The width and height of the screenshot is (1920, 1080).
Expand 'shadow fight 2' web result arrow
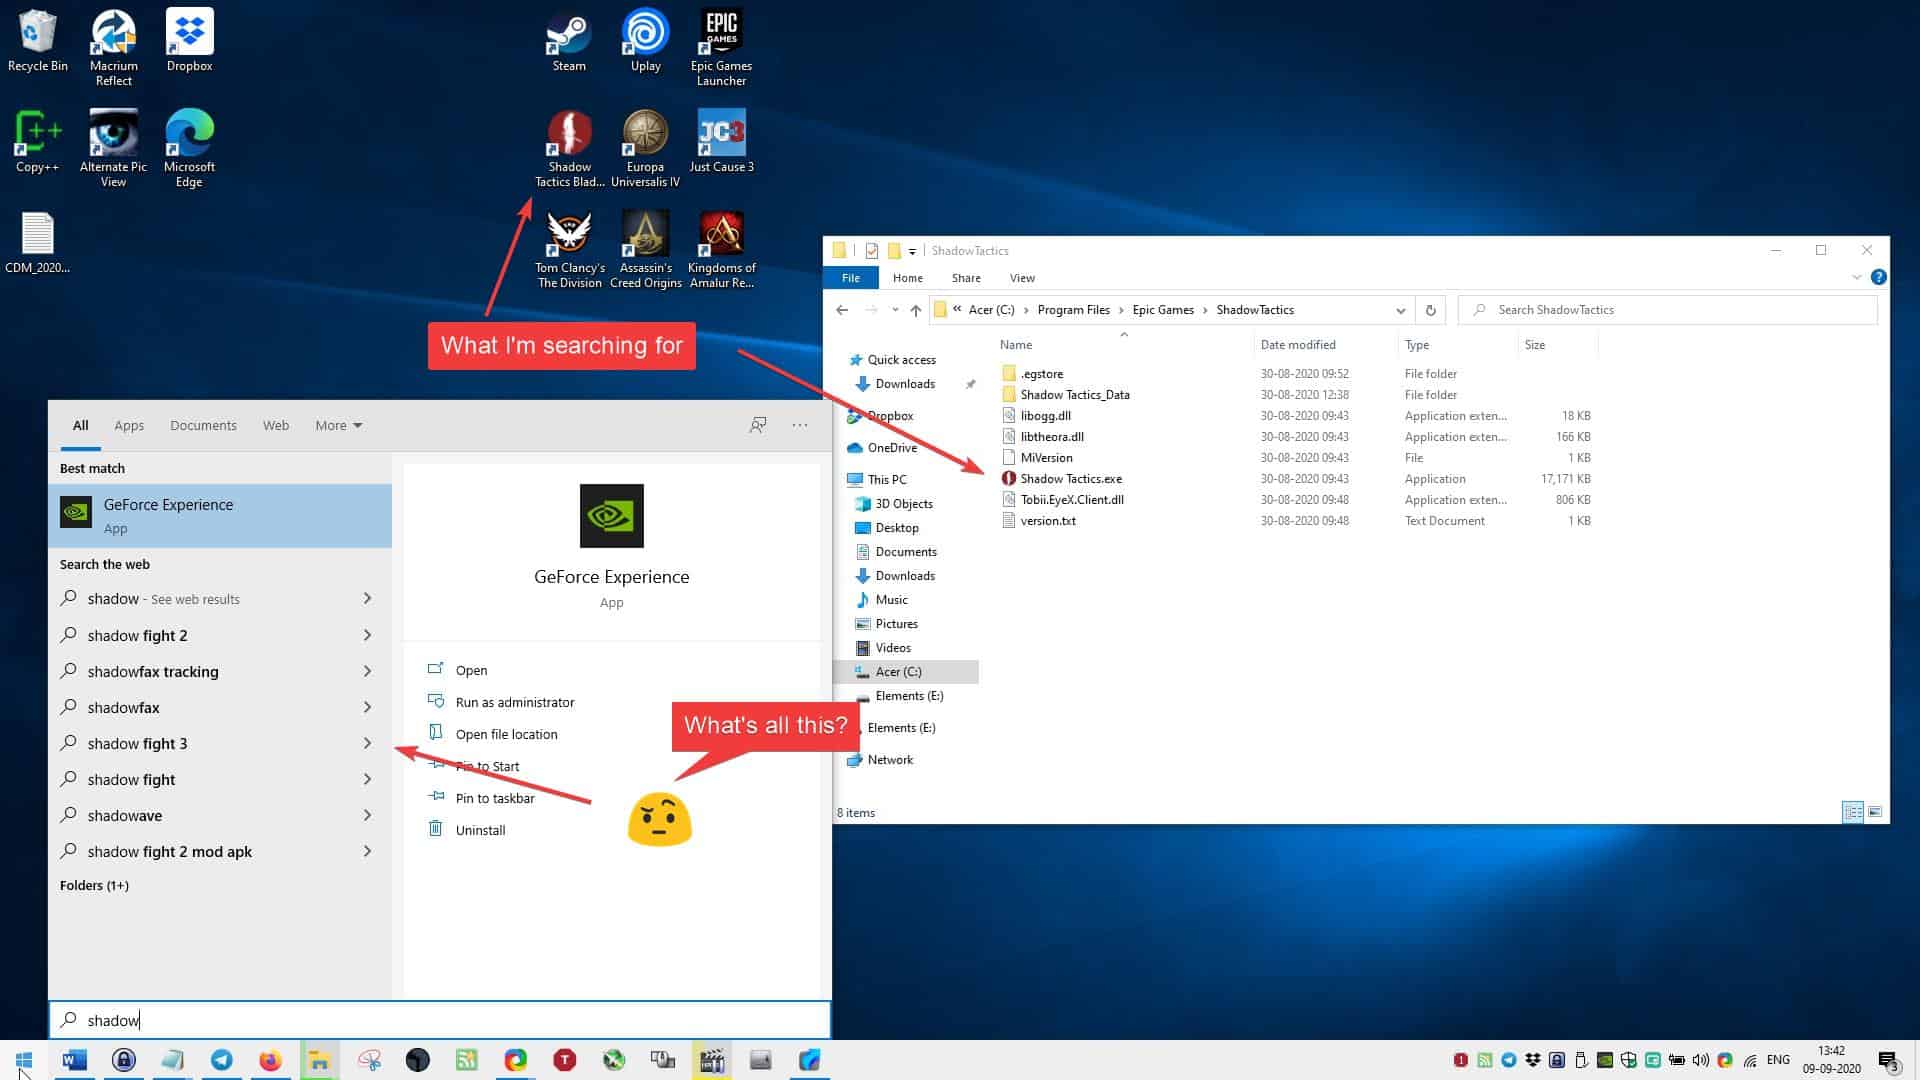[x=367, y=635]
